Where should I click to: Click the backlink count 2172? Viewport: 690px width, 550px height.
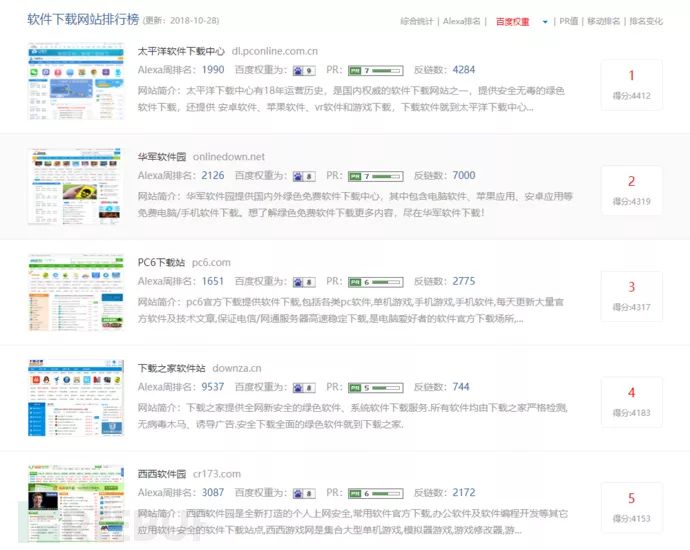pyautogui.click(x=464, y=492)
